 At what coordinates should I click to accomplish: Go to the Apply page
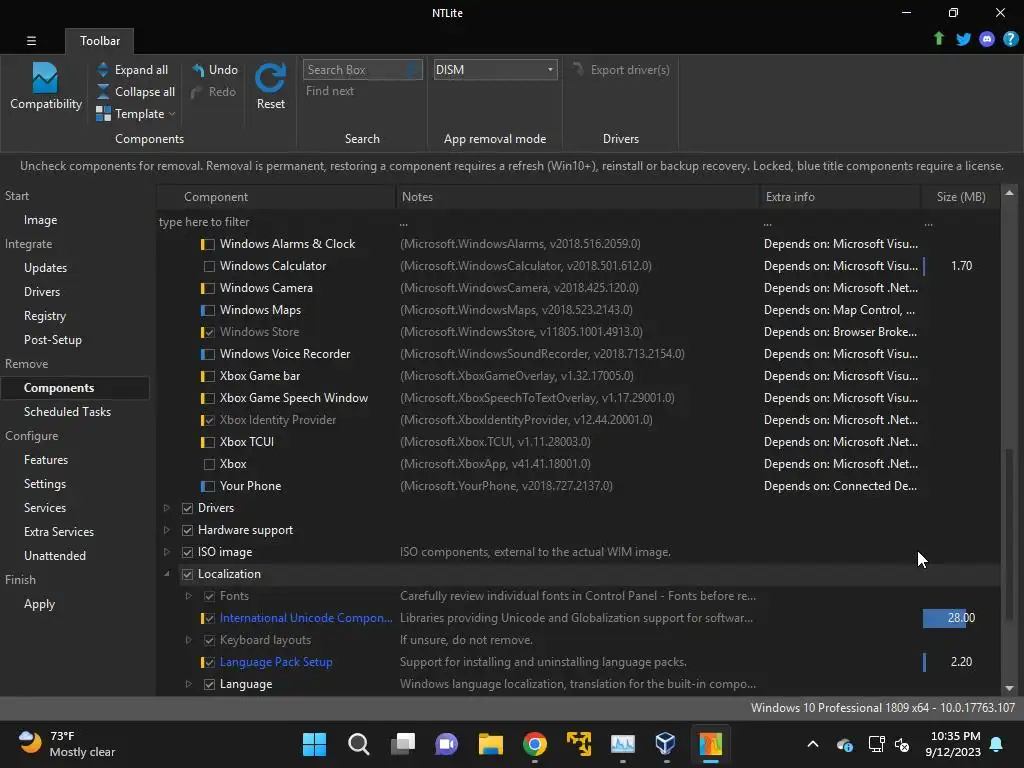[39, 604]
